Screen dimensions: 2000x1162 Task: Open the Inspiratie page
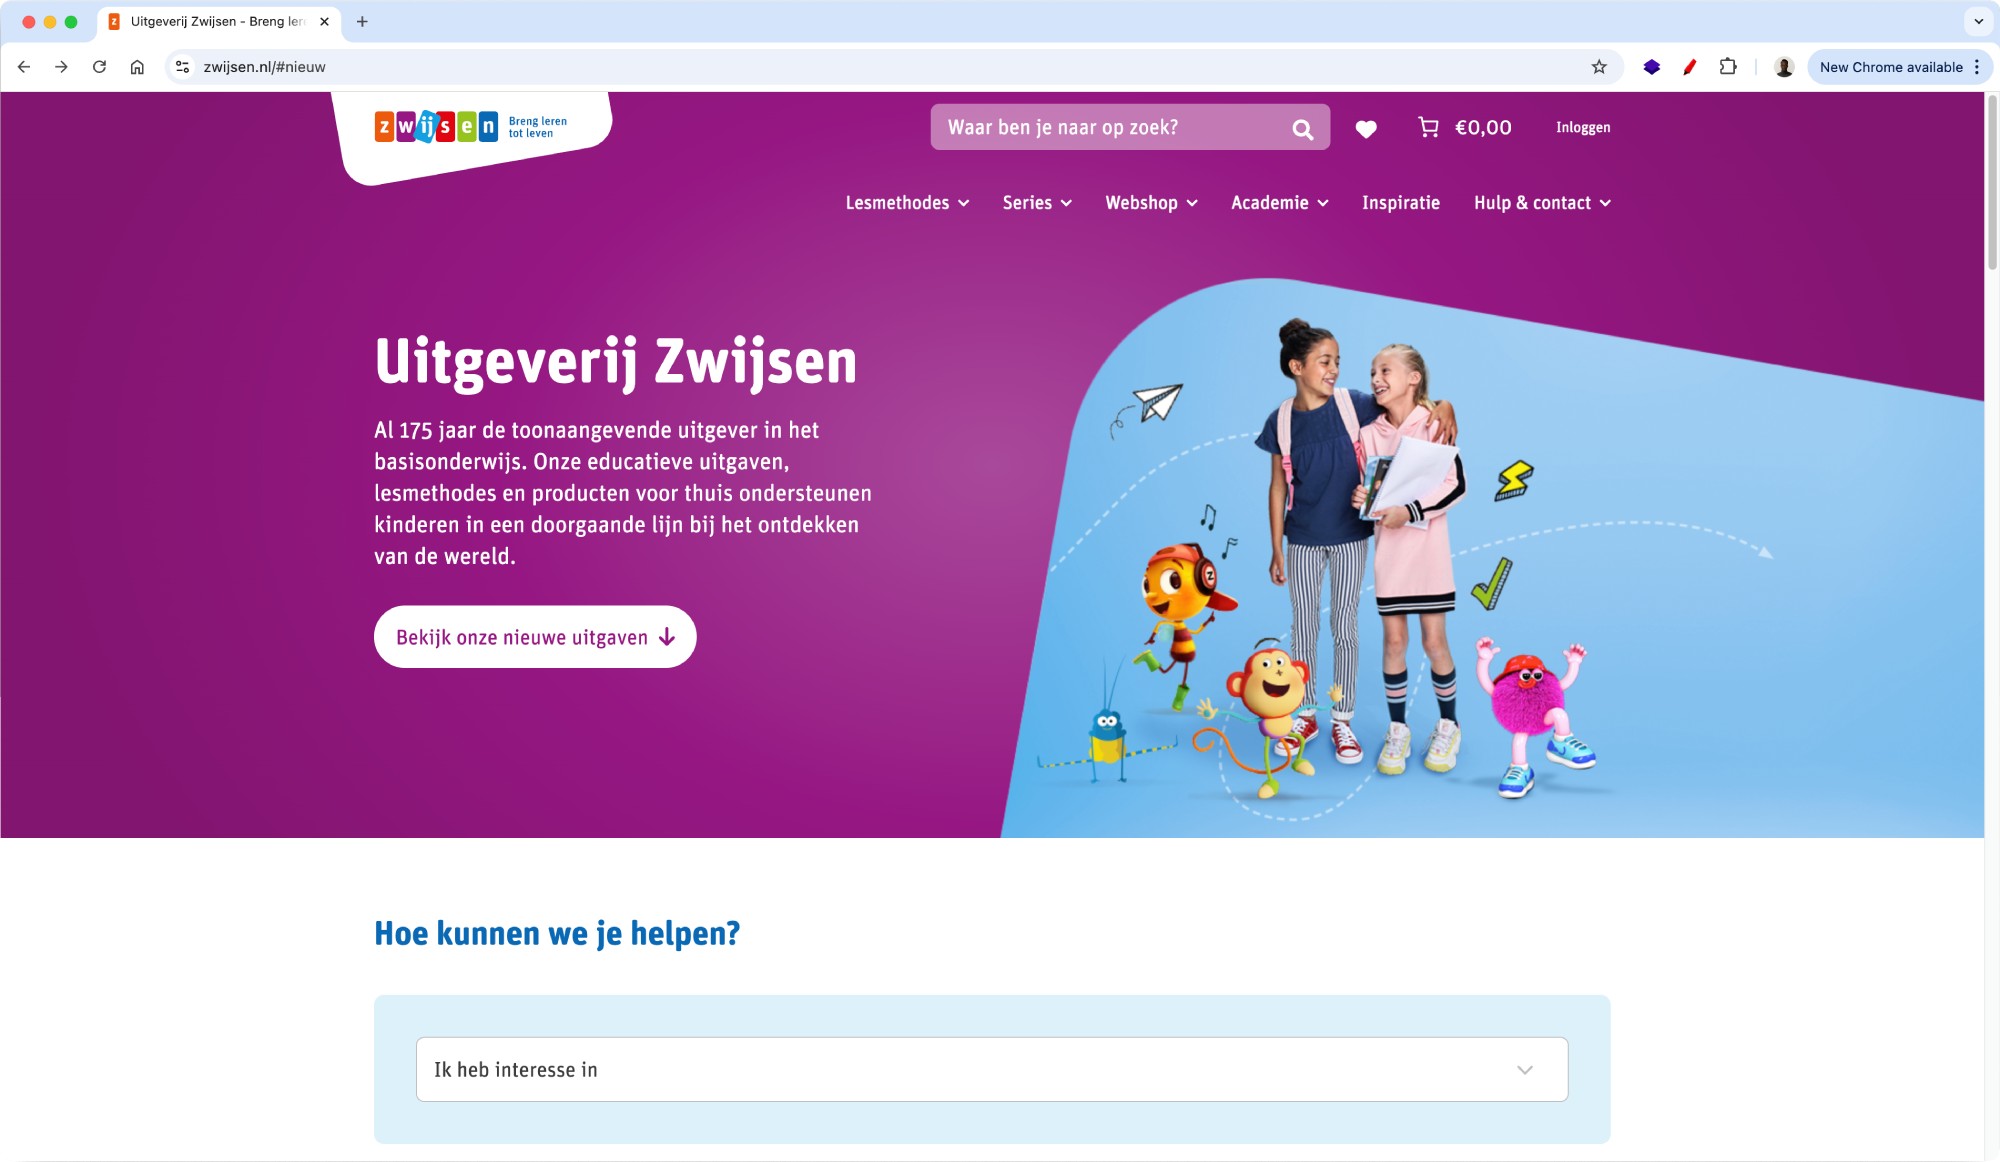(x=1400, y=203)
